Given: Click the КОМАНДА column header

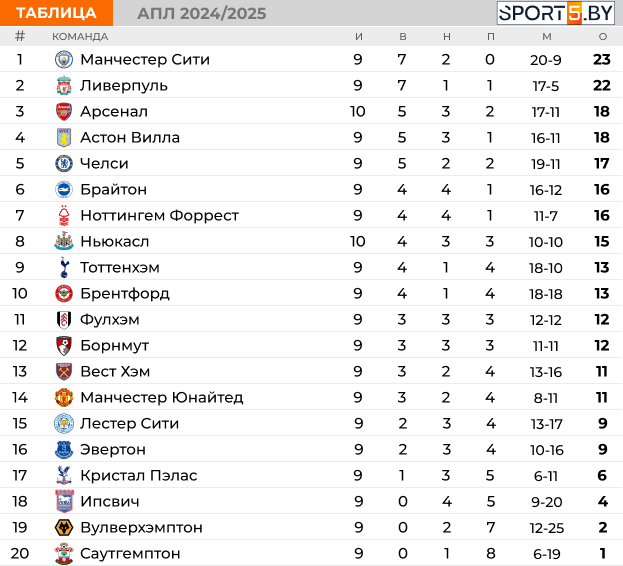Looking at the screenshot, I should (x=80, y=36).
